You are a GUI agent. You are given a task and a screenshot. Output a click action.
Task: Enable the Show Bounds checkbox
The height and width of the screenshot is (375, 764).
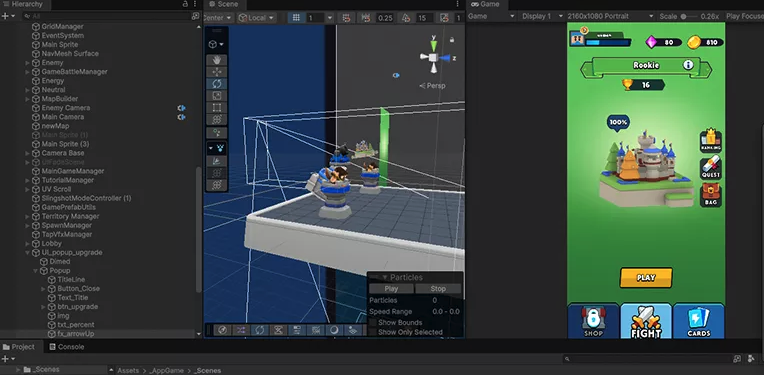(373, 322)
